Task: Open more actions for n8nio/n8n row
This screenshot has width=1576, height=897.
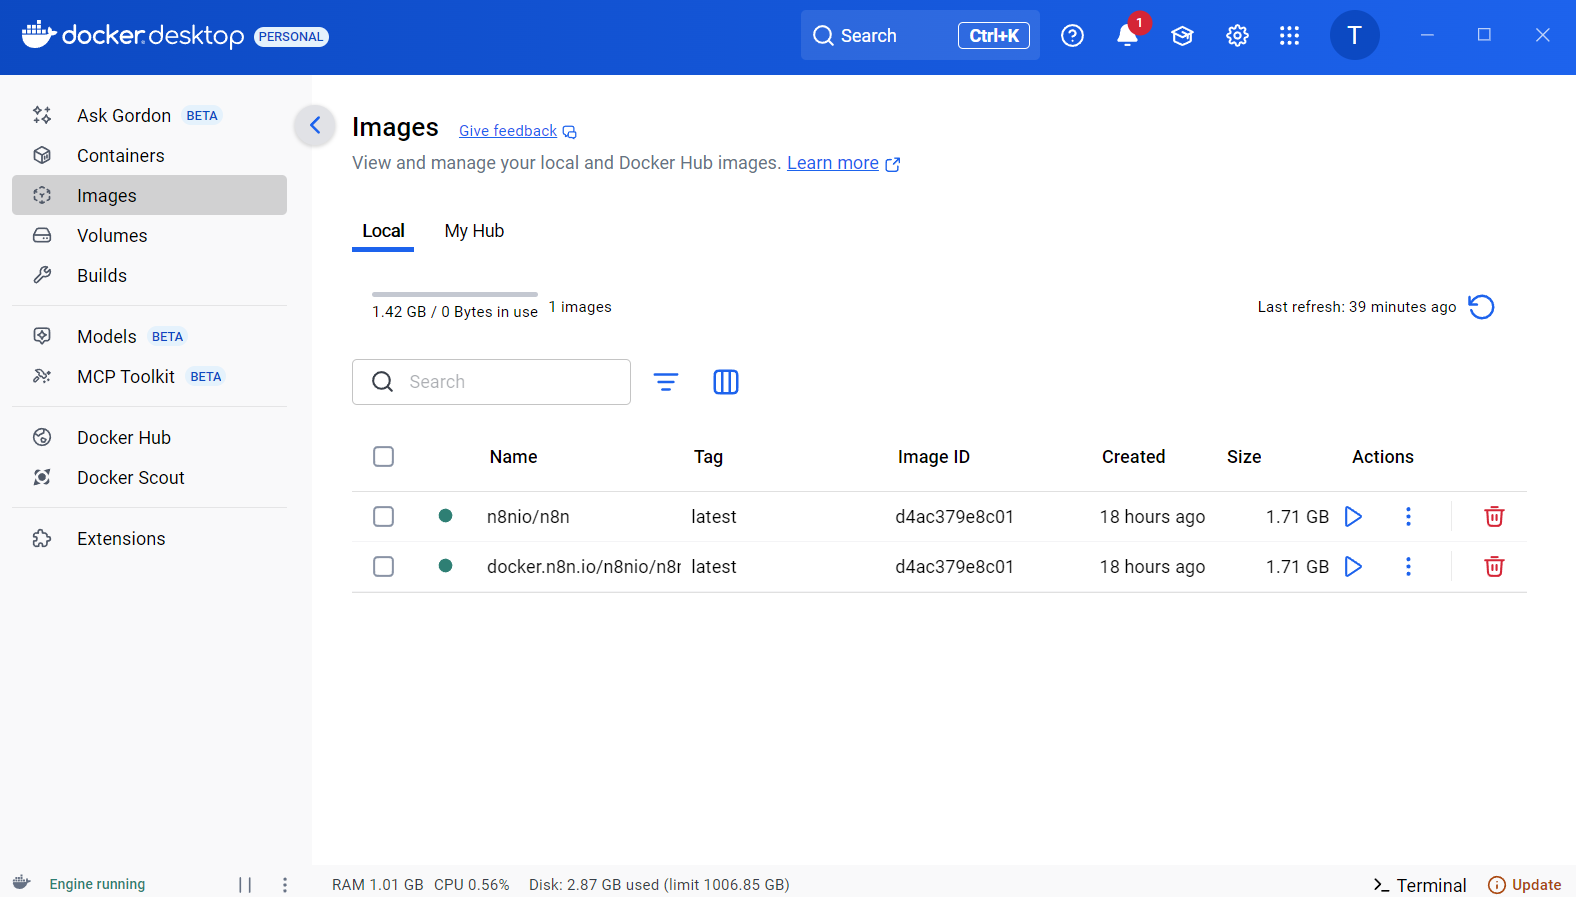Action: point(1408,517)
